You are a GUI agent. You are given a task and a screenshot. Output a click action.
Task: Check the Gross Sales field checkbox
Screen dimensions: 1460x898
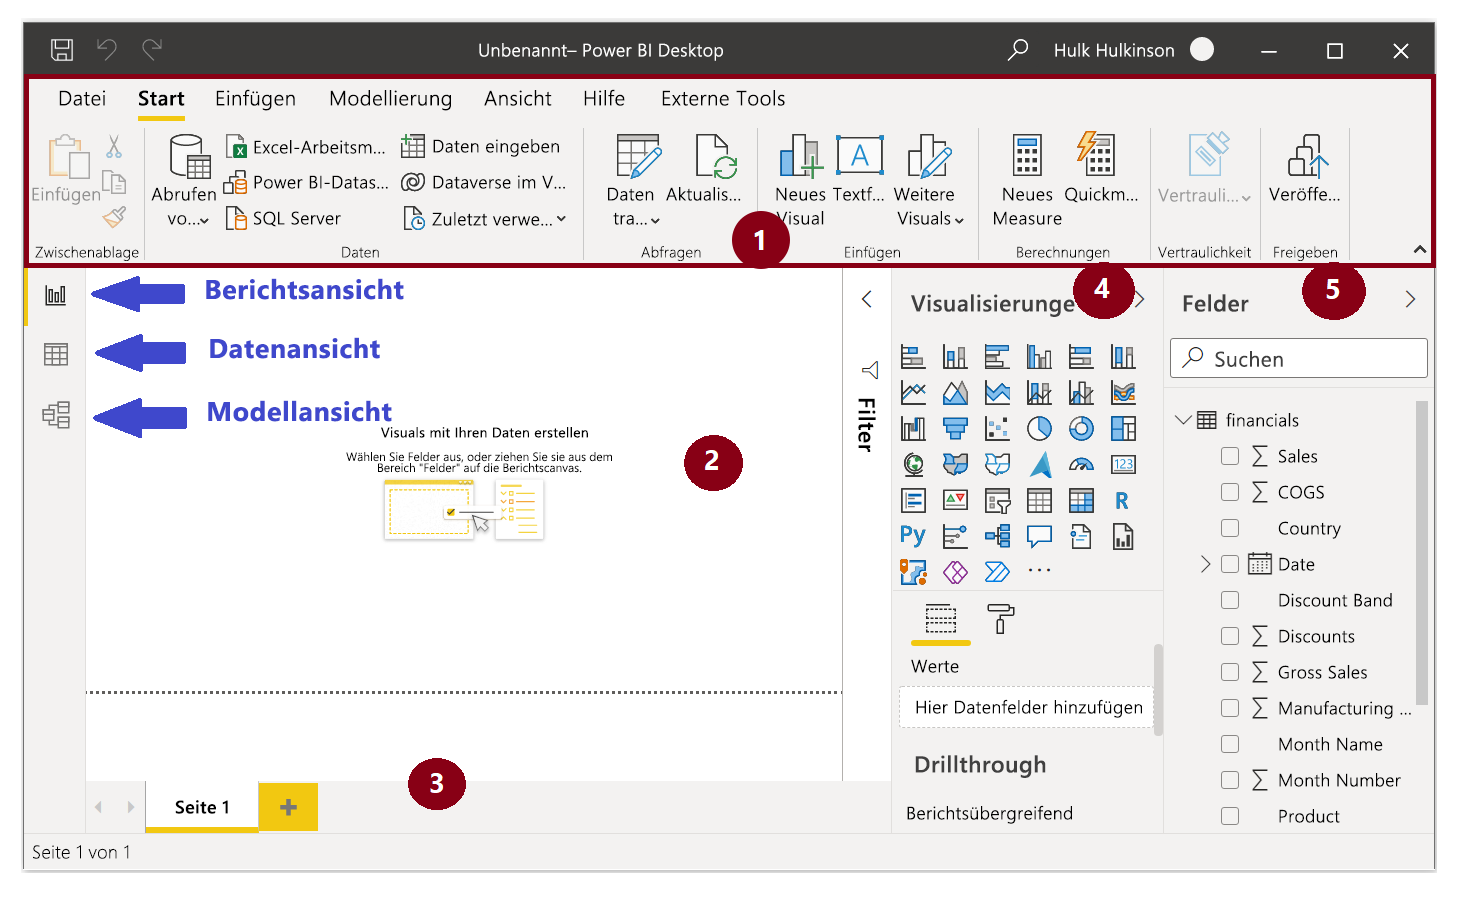(1230, 672)
